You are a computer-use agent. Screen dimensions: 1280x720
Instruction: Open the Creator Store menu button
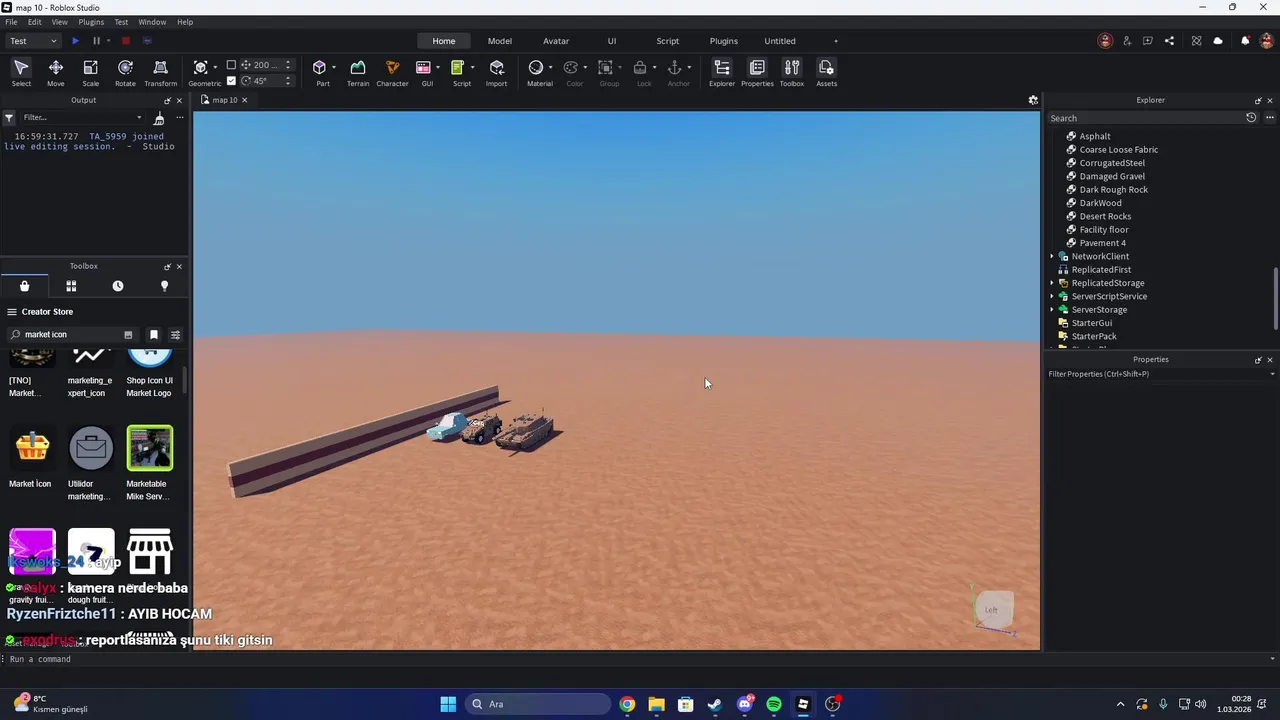tap(12, 312)
